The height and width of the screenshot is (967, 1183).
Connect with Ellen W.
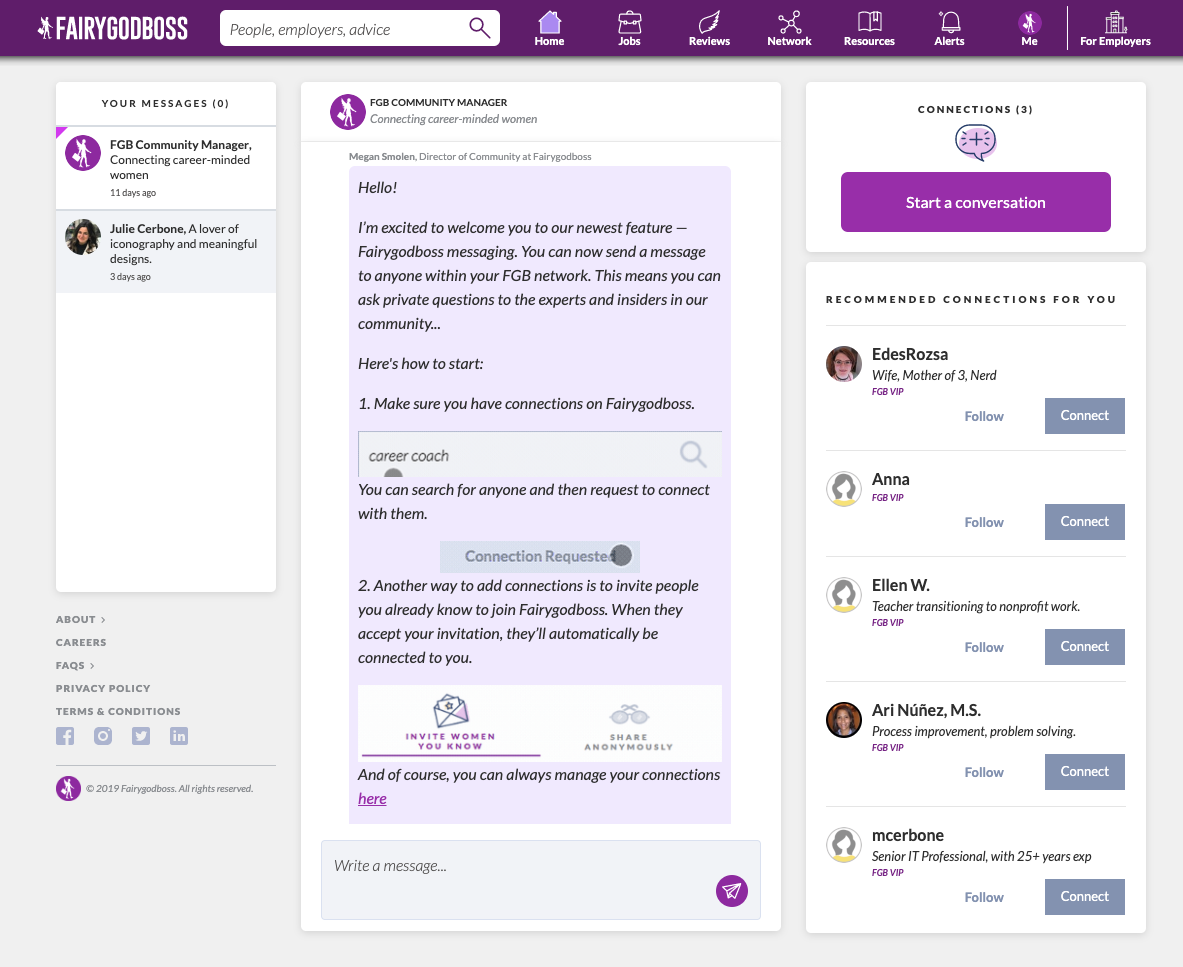[1084, 647]
